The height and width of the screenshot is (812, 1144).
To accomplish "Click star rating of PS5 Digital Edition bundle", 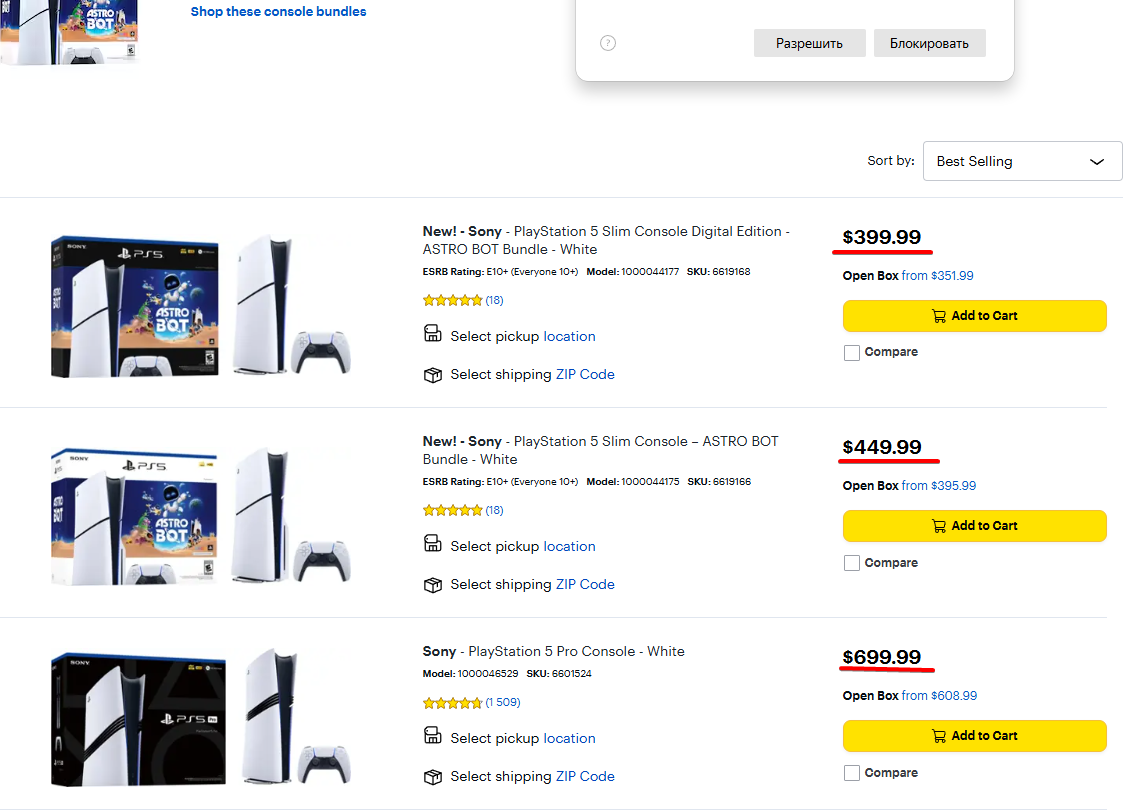I will pyautogui.click(x=452, y=300).
